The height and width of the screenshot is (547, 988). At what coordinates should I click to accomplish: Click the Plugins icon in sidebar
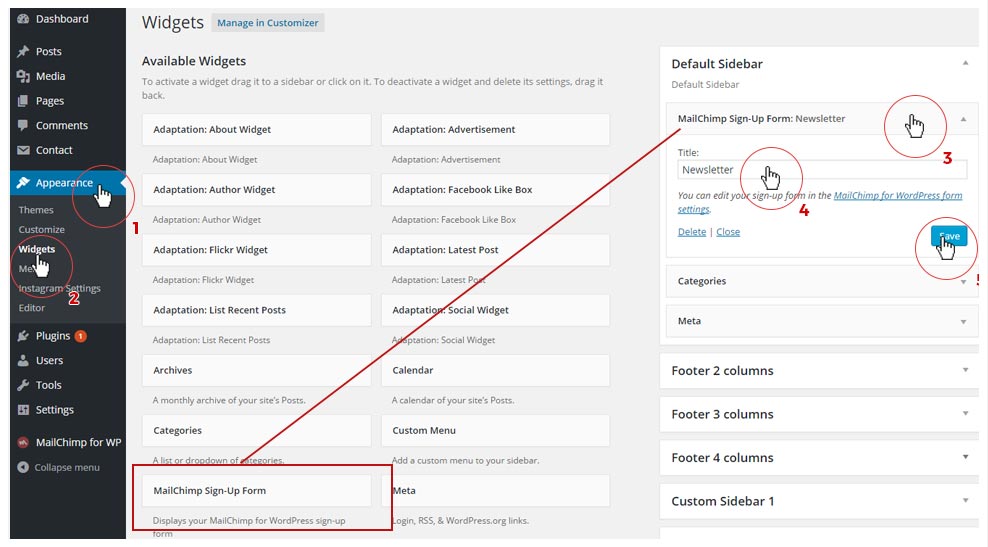tap(23, 336)
